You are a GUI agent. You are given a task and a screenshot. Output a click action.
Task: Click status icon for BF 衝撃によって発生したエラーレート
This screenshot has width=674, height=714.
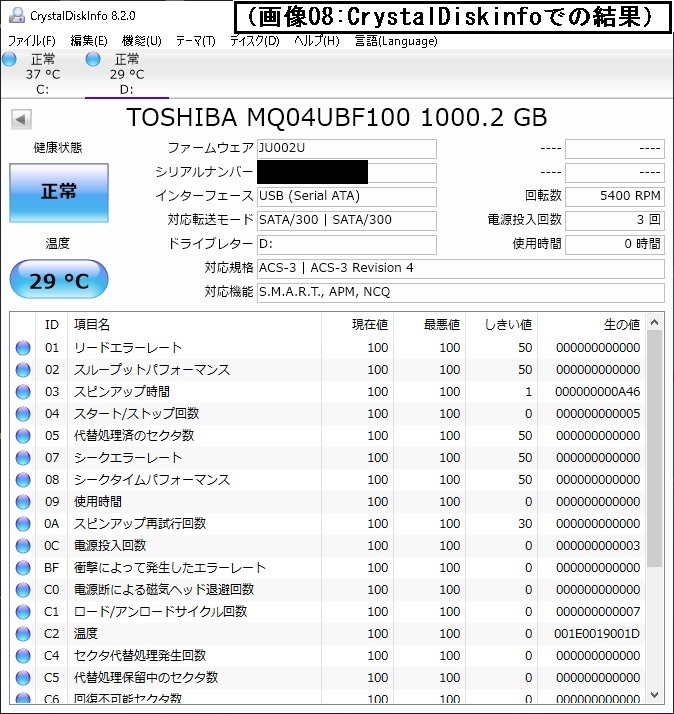pos(23,568)
